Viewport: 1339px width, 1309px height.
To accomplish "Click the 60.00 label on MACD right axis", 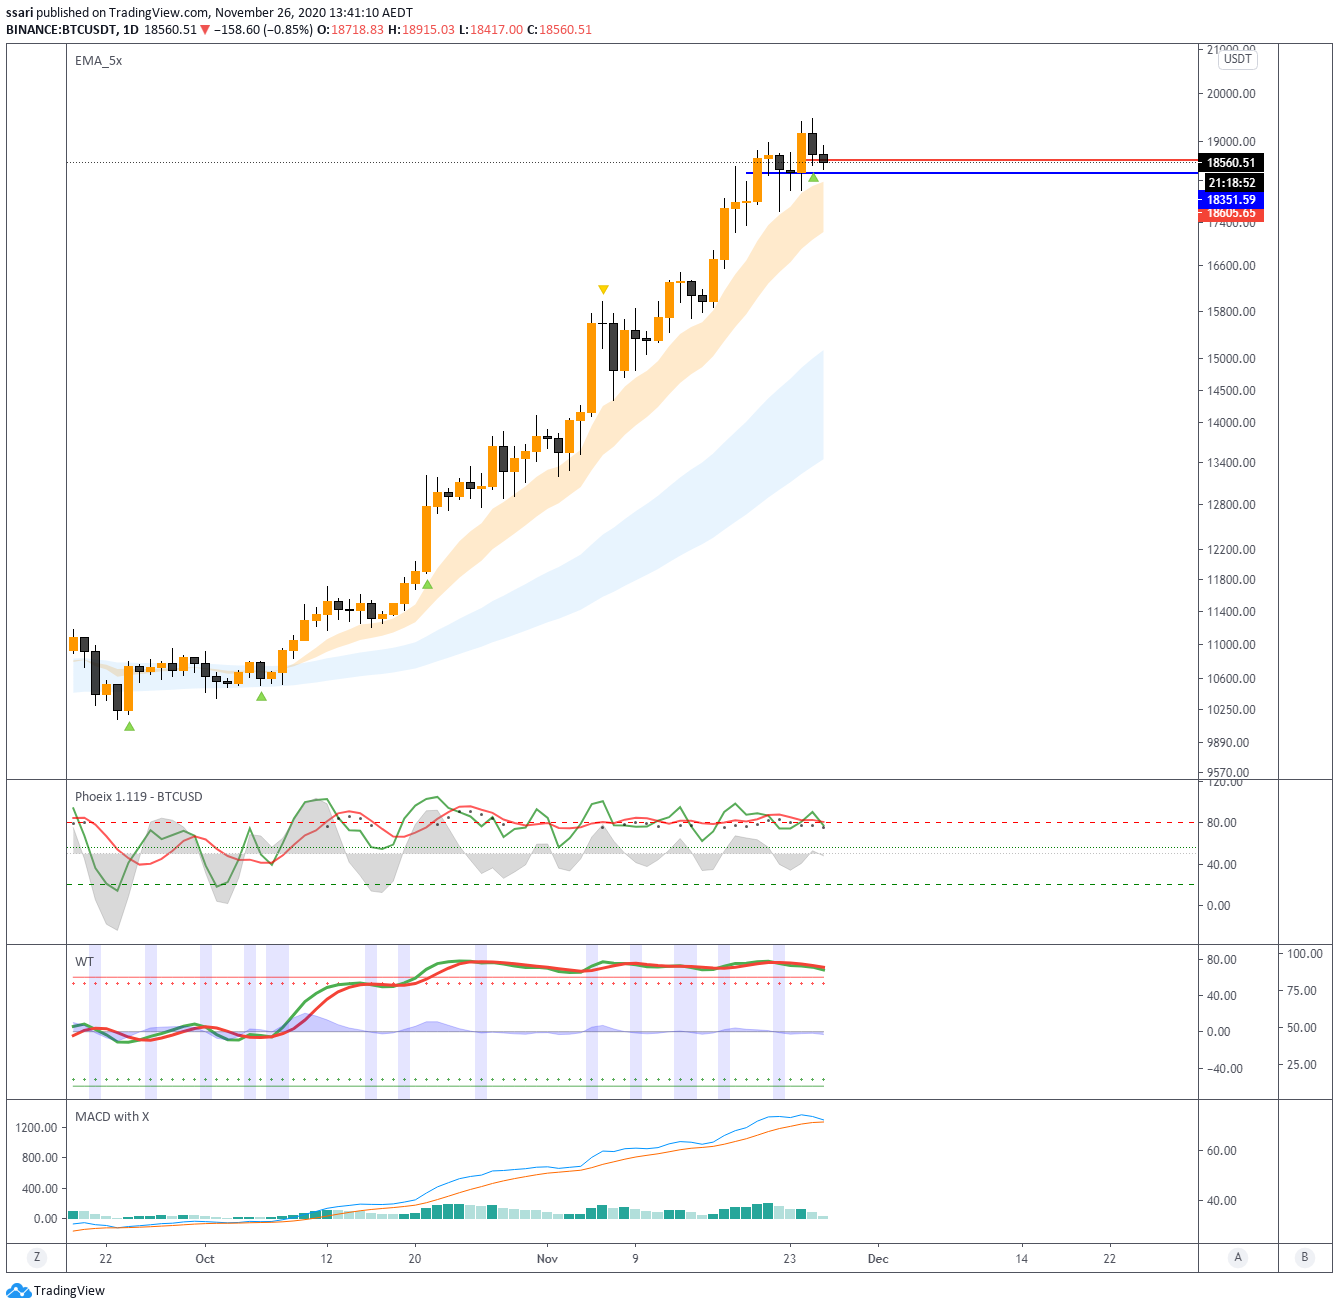I will pos(1222,1151).
